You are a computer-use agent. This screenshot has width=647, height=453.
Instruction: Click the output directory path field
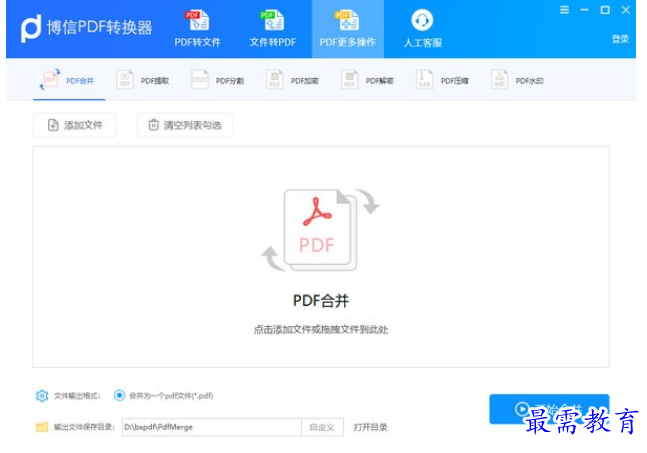point(212,427)
